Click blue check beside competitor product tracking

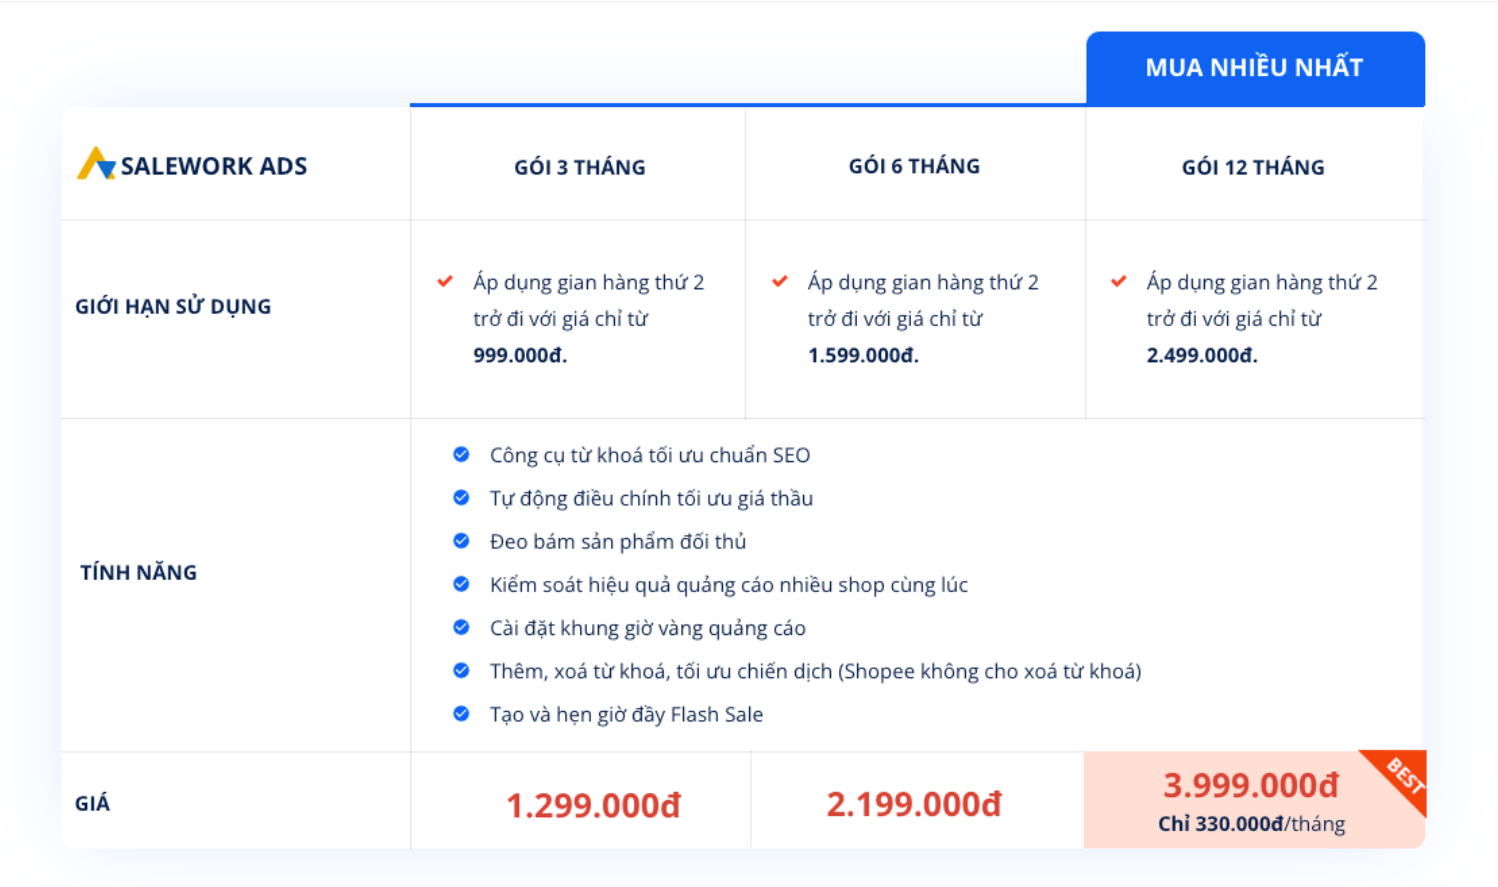(x=461, y=541)
